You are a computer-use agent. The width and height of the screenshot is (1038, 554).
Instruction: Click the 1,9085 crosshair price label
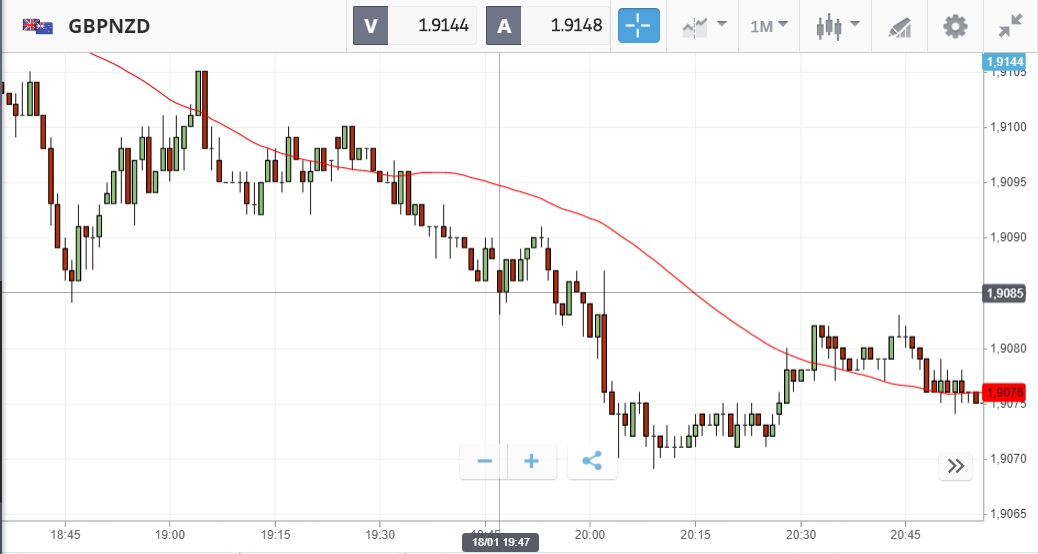coord(1005,293)
